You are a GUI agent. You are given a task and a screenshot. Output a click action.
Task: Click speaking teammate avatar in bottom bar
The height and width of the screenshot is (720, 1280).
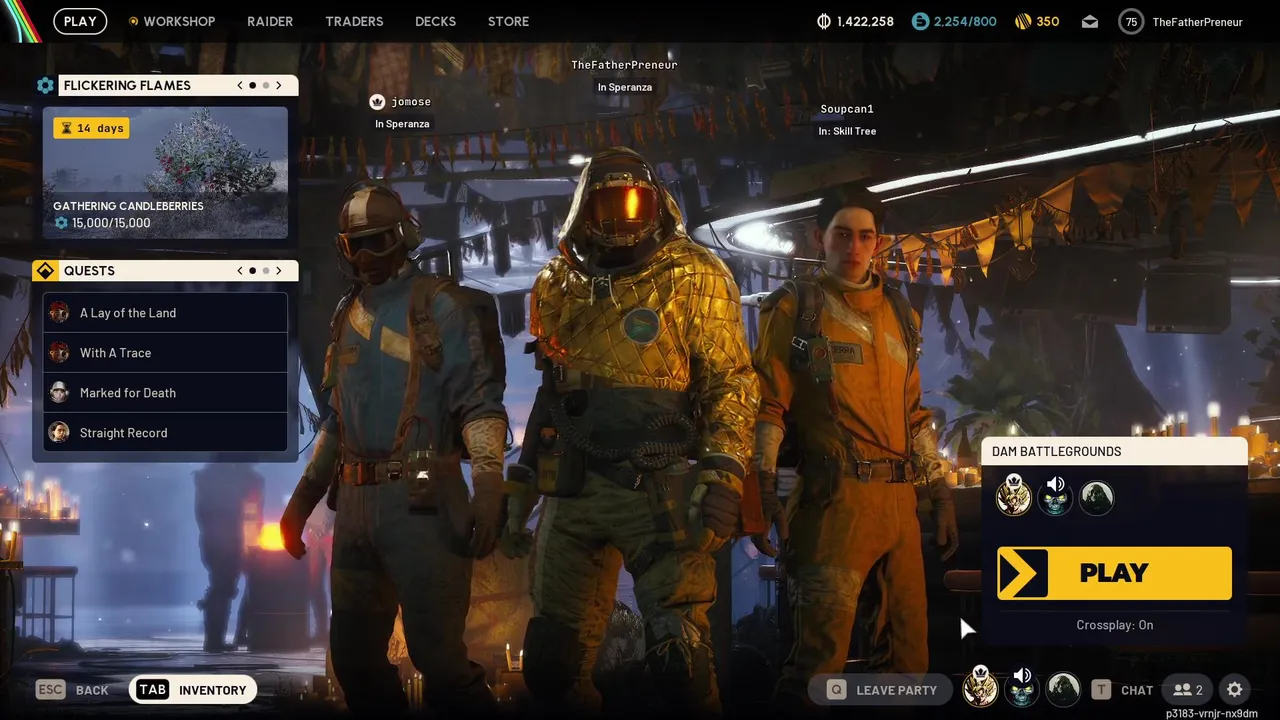pos(1021,688)
